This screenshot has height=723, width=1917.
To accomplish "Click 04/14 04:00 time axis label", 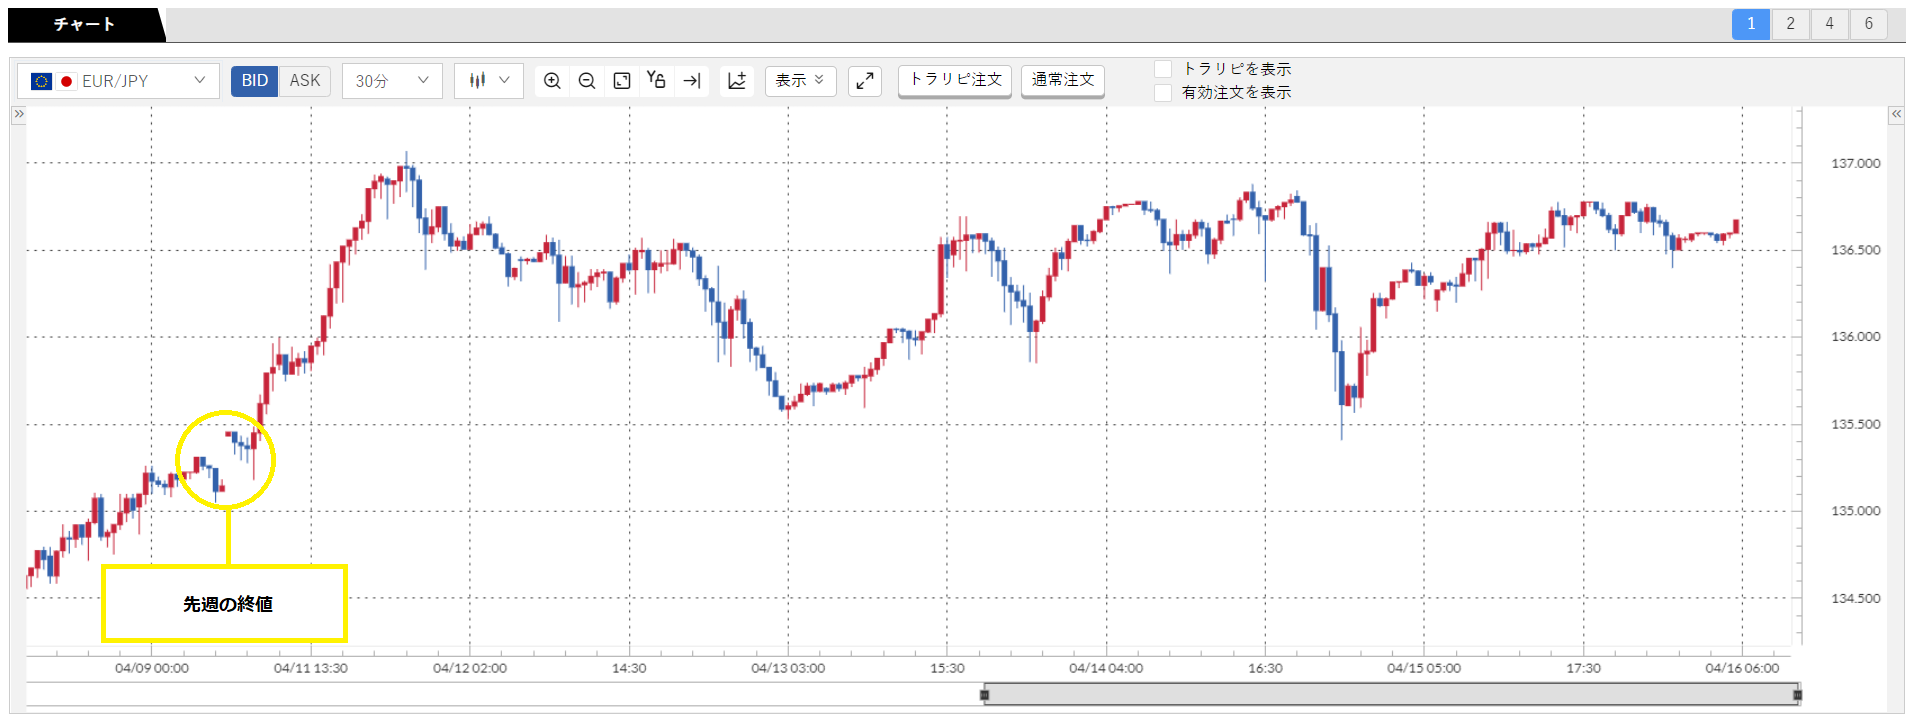I will click(1106, 668).
